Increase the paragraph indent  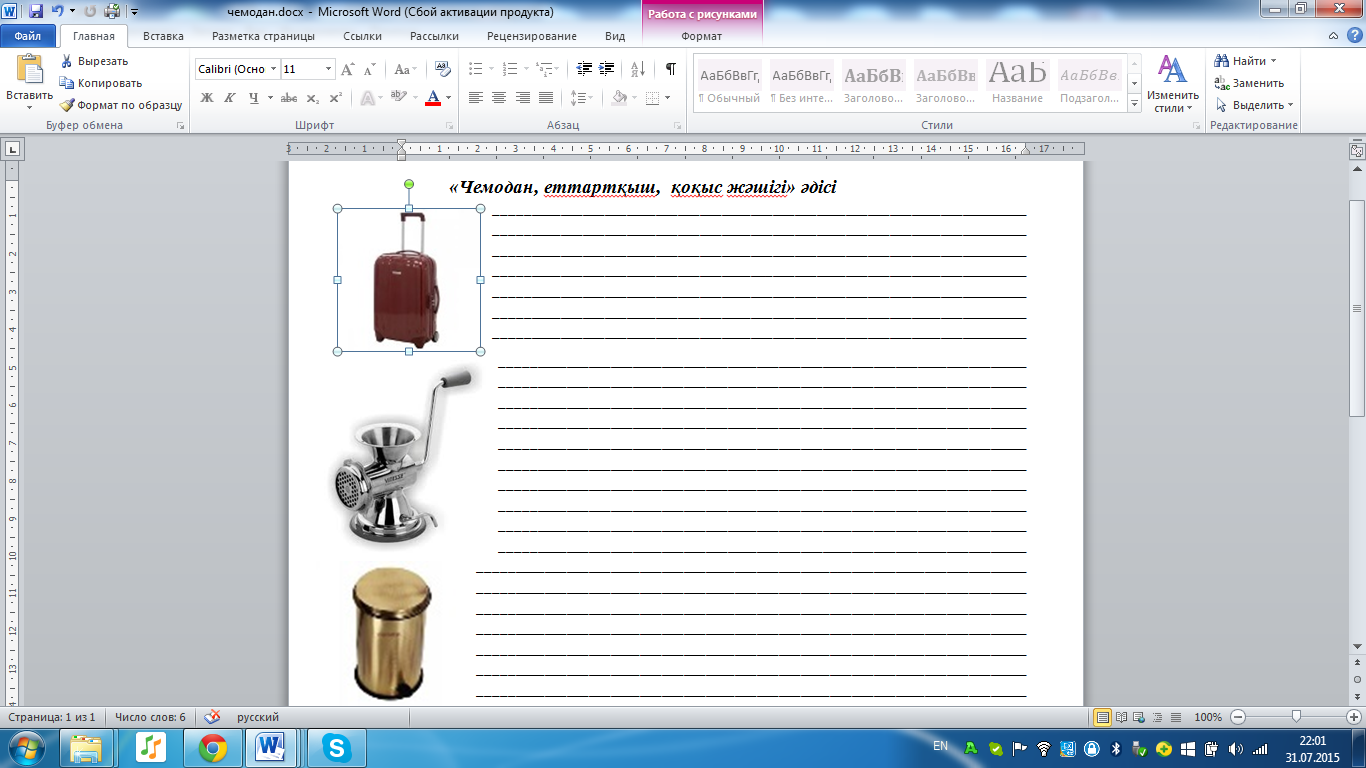coord(607,69)
